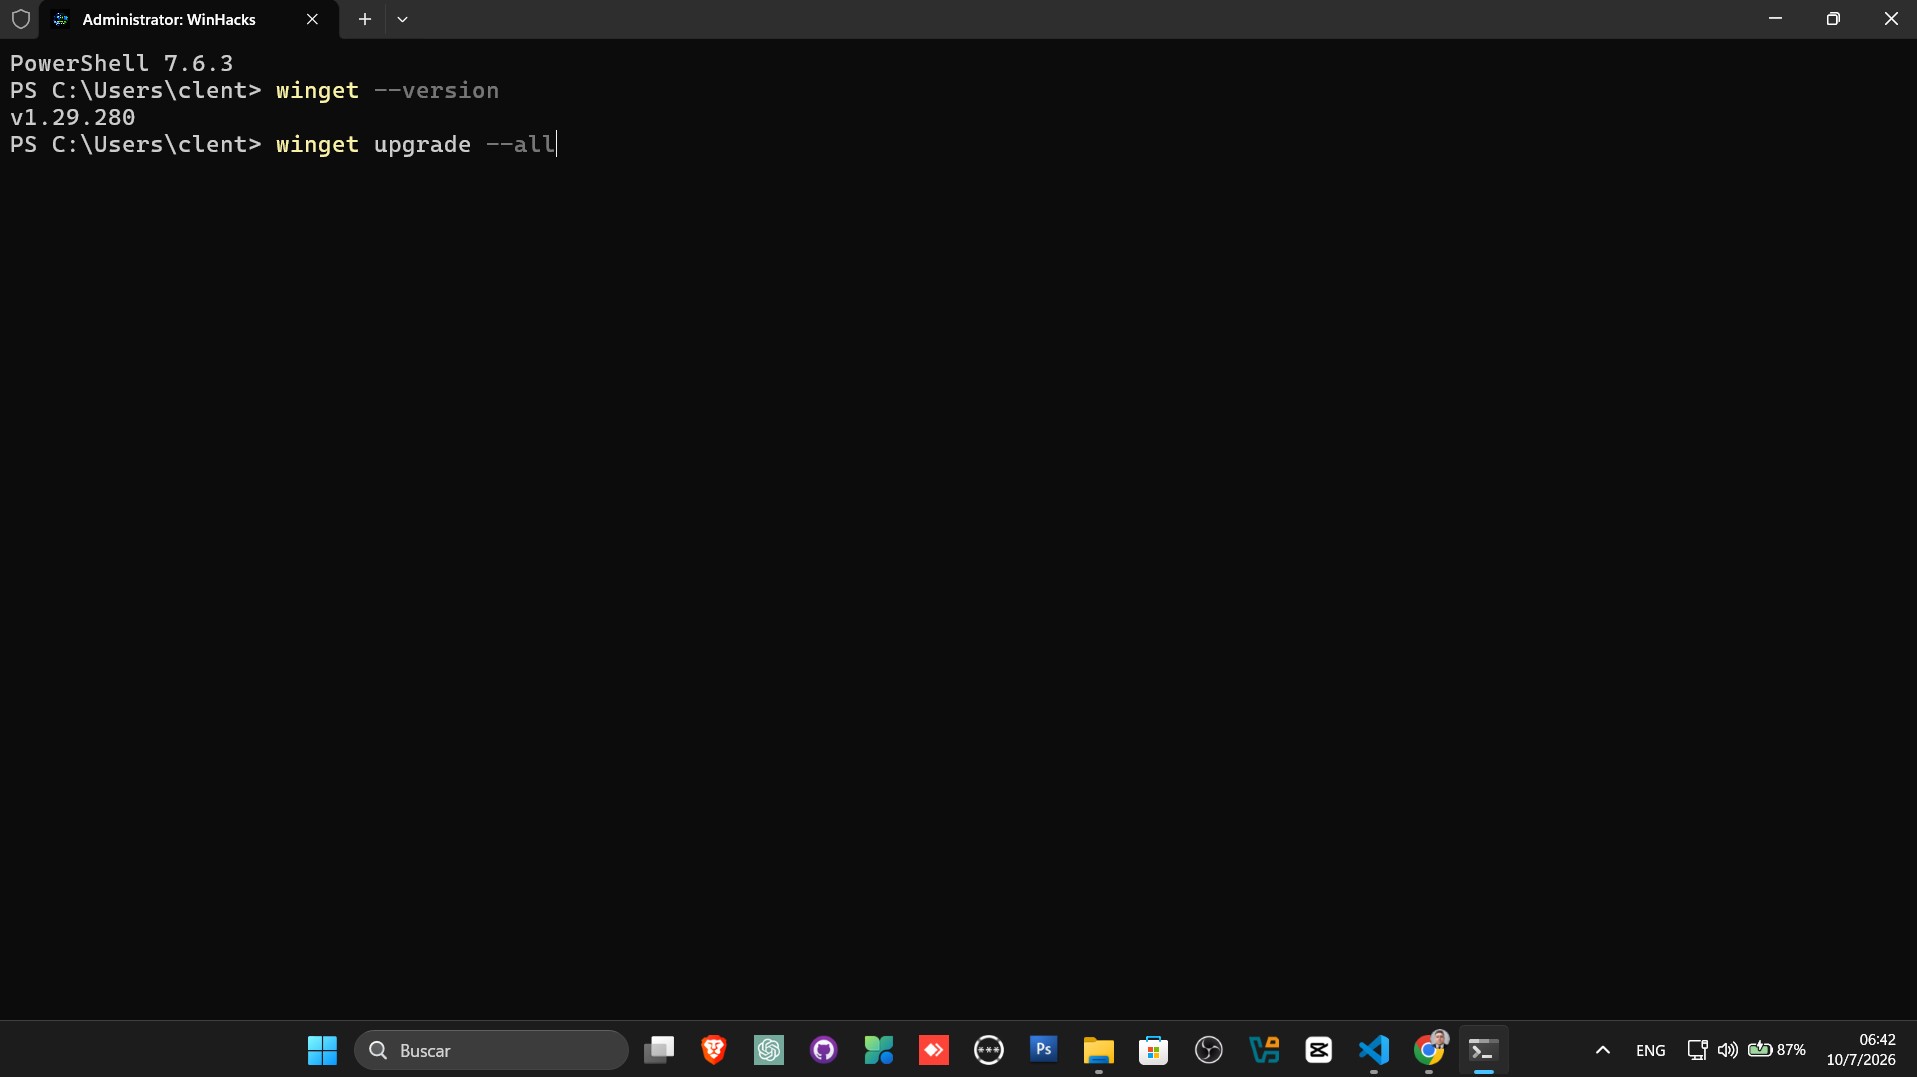The height and width of the screenshot is (1077, 1917).
Task: Click the Buscar search box on taskbar
Action: click(491, 1050)
